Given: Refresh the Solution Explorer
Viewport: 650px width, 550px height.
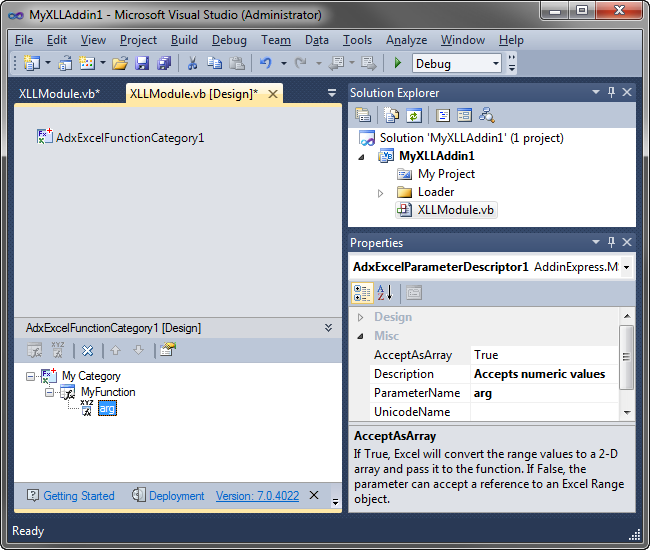Looking at the screenshot, I should point(413,115).
